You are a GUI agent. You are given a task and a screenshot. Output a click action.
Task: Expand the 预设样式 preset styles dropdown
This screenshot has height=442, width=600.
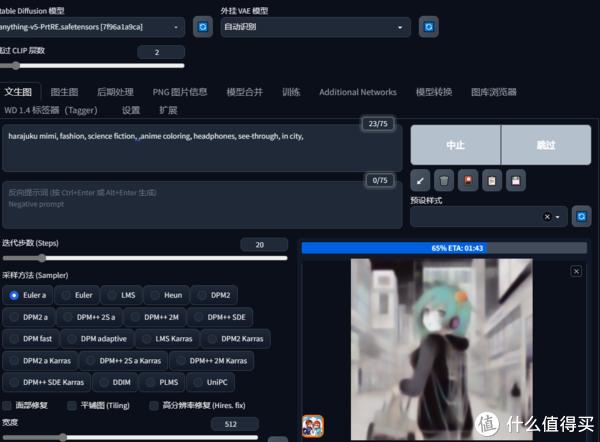click(x=558, y=217)
